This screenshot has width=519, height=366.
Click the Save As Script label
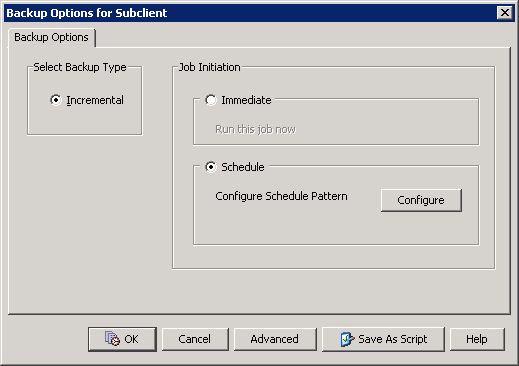(x=392, y=339)
